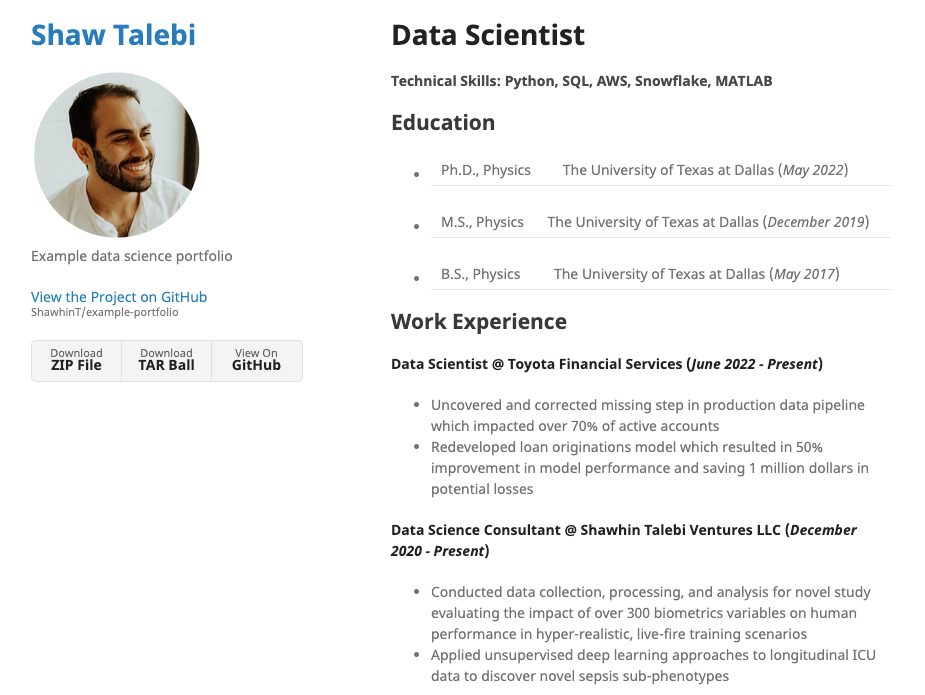Click the Toyota Financial Services job title
925x695 pixels.
pos(605,363)
